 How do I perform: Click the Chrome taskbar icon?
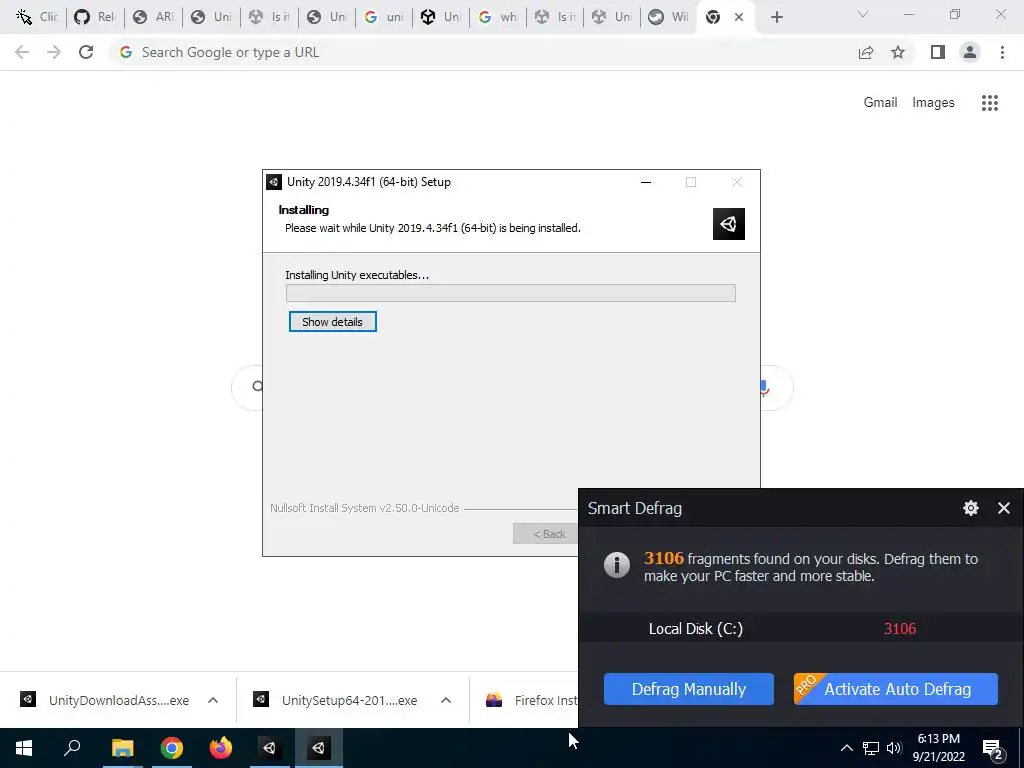tap(171, 748)
